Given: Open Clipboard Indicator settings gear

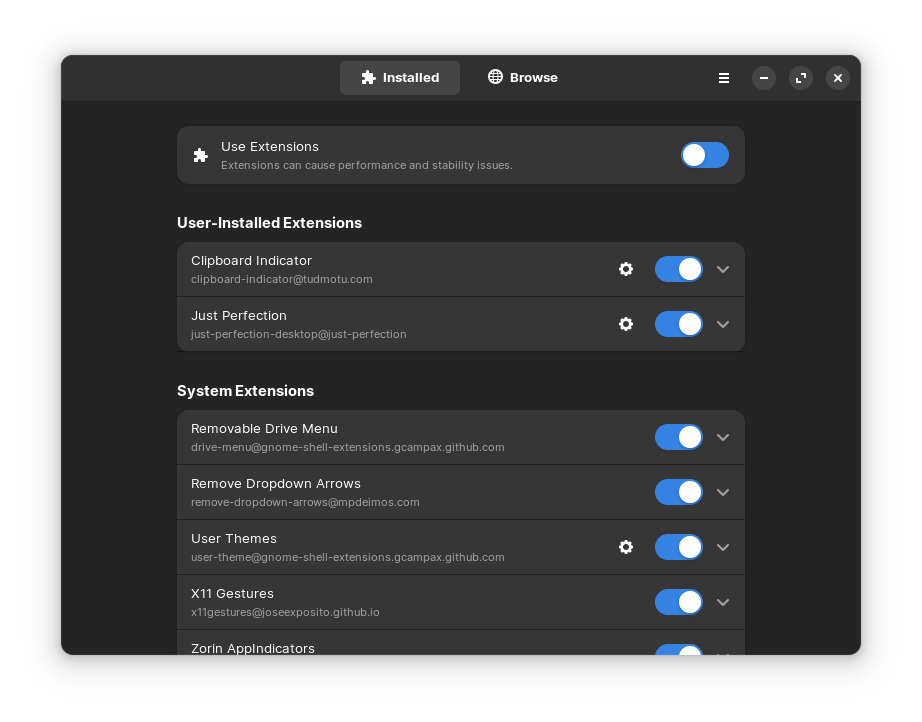Looking at the screenshot, I should click(626, 269).
